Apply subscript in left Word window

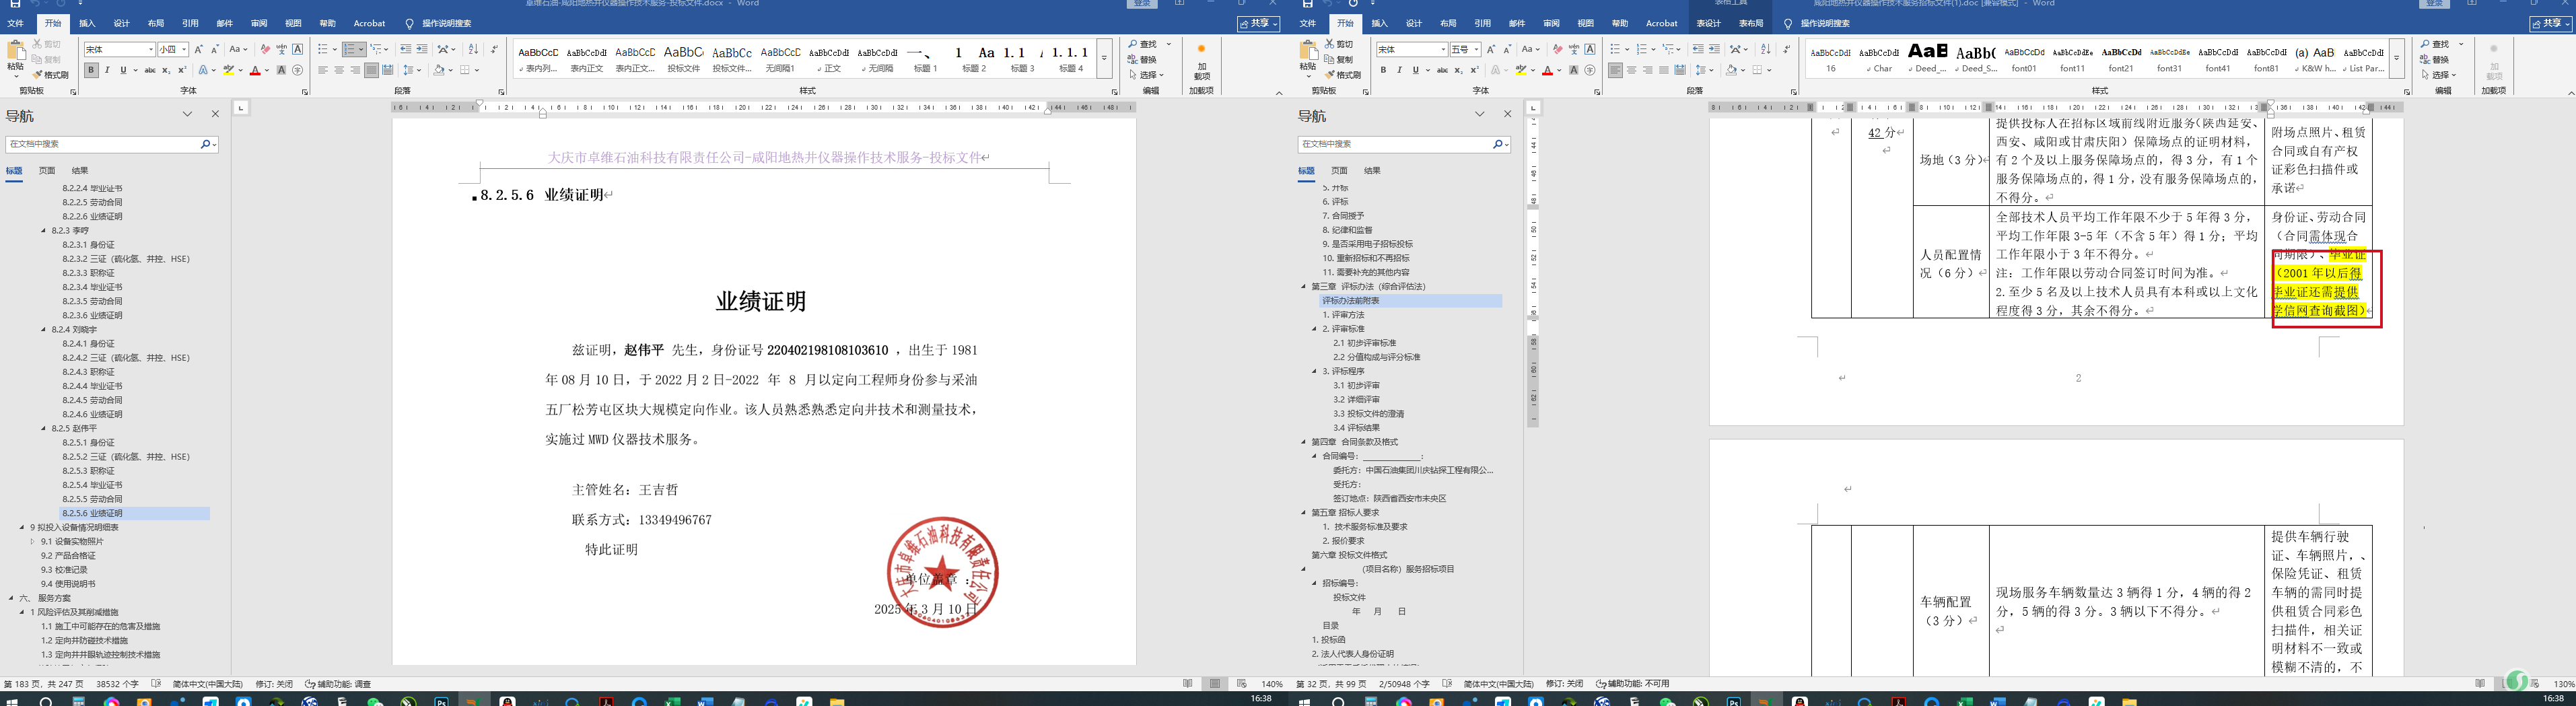click(x=166, y=70)
